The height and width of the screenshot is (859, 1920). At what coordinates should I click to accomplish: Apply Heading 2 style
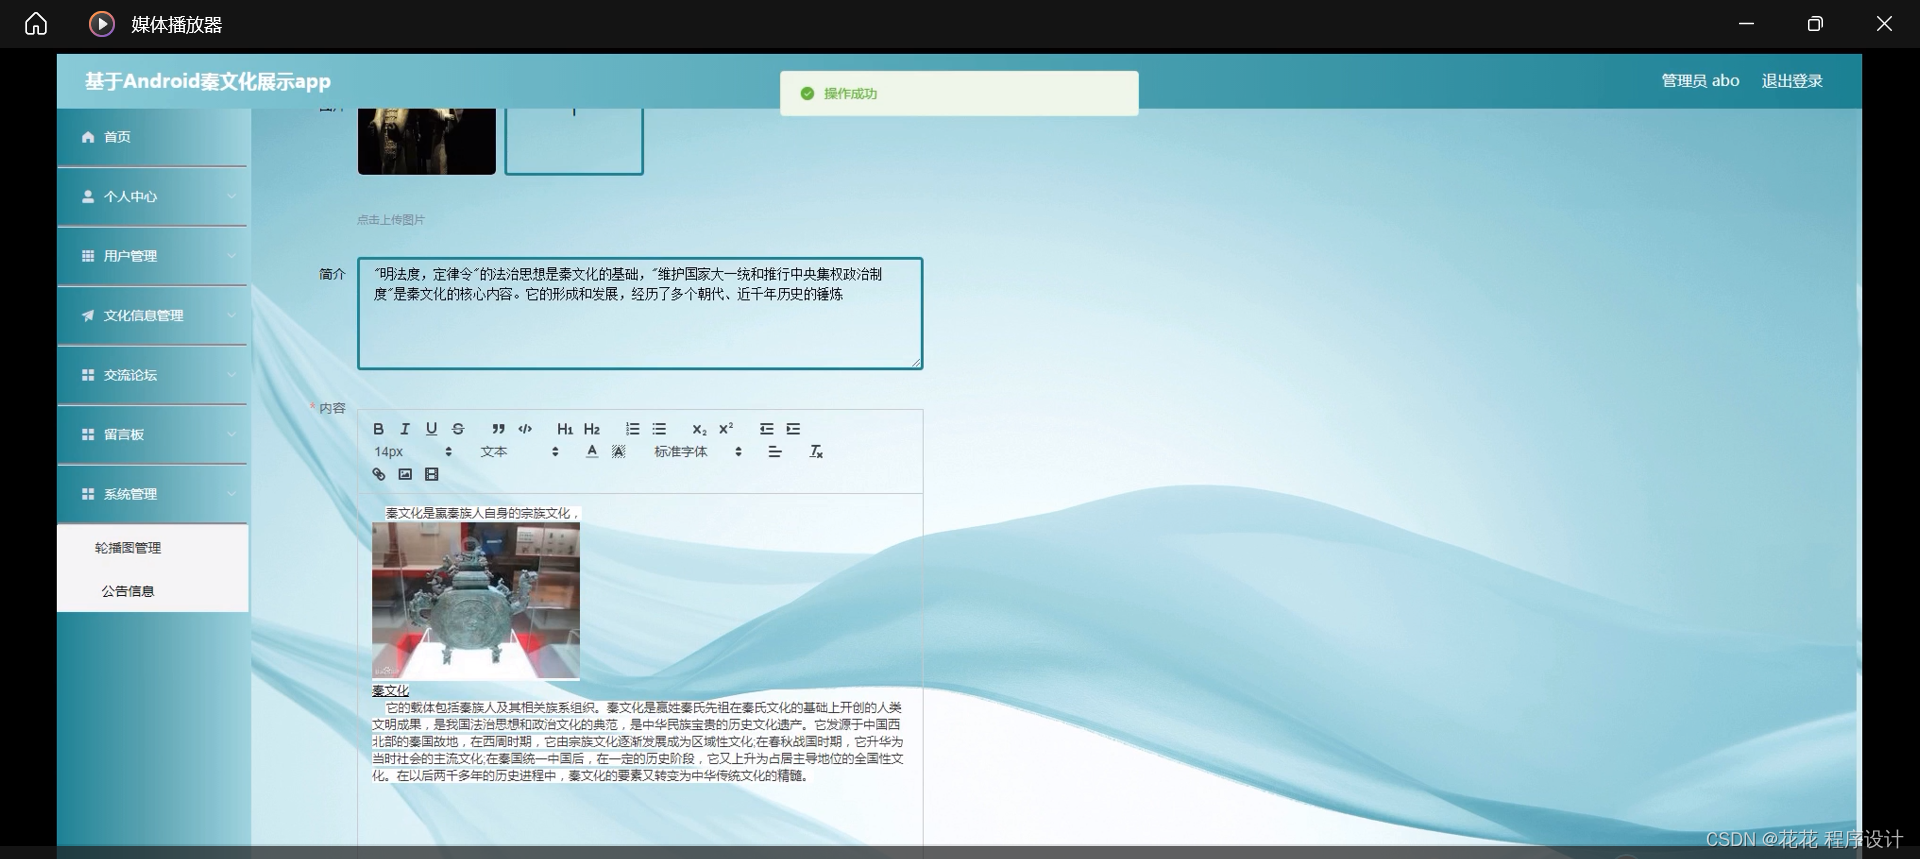592,429
